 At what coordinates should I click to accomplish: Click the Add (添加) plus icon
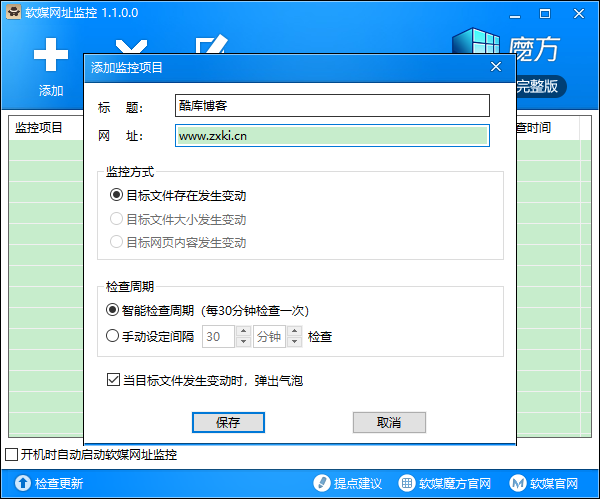[x=50, y=53]
